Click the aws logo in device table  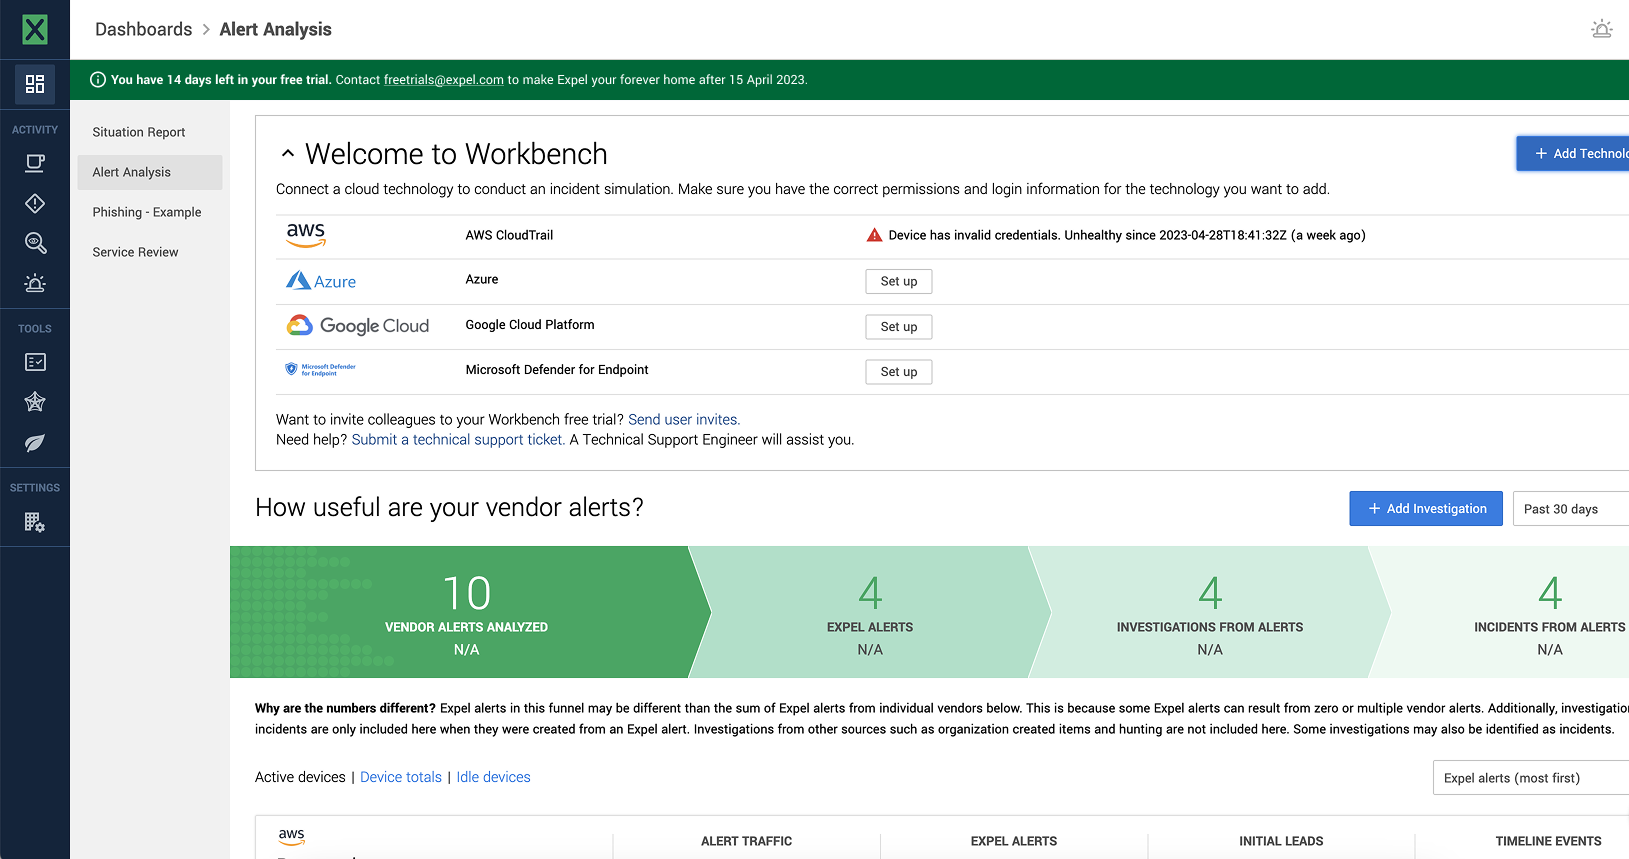coord(291,837)
